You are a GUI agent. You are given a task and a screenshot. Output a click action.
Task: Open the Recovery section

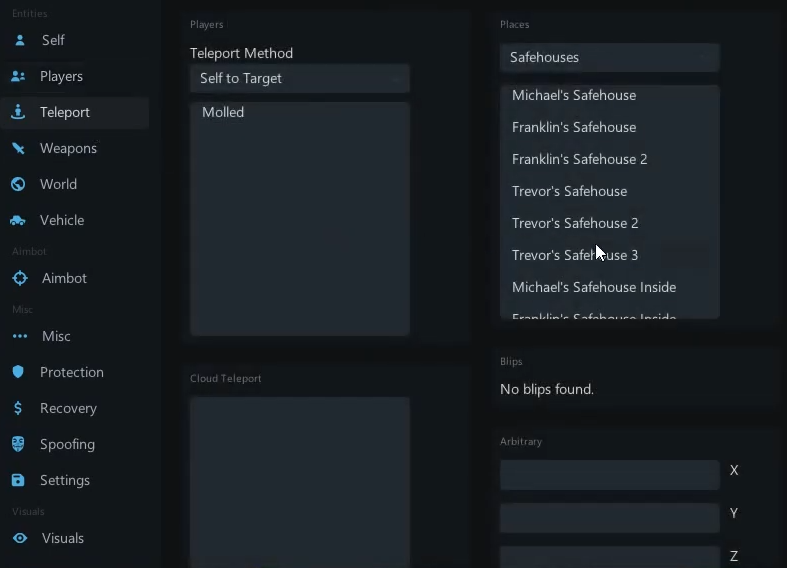(x=68, y=408)
